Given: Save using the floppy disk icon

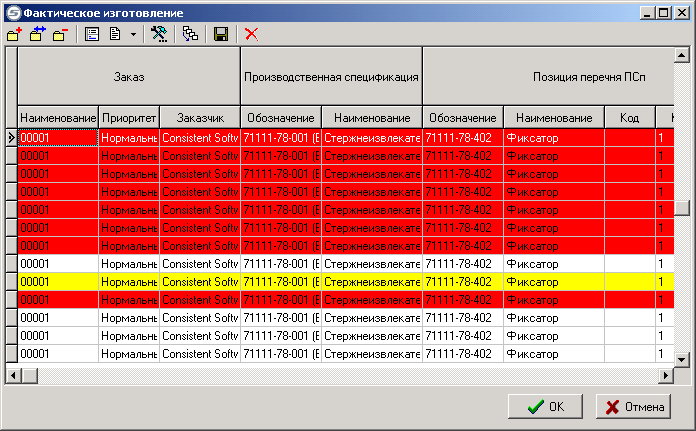Looking at the screenshot, I should tap(221, 34).
